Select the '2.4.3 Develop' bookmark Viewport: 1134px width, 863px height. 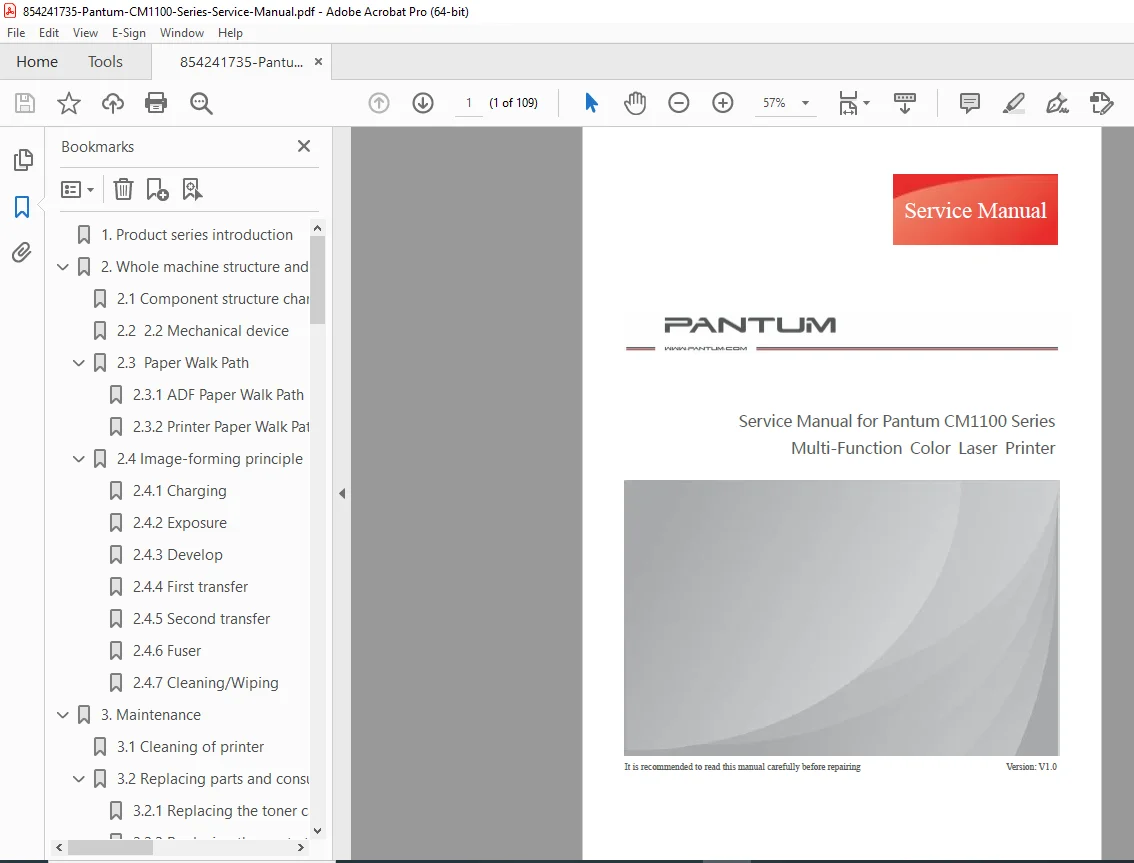pos(177,555)
